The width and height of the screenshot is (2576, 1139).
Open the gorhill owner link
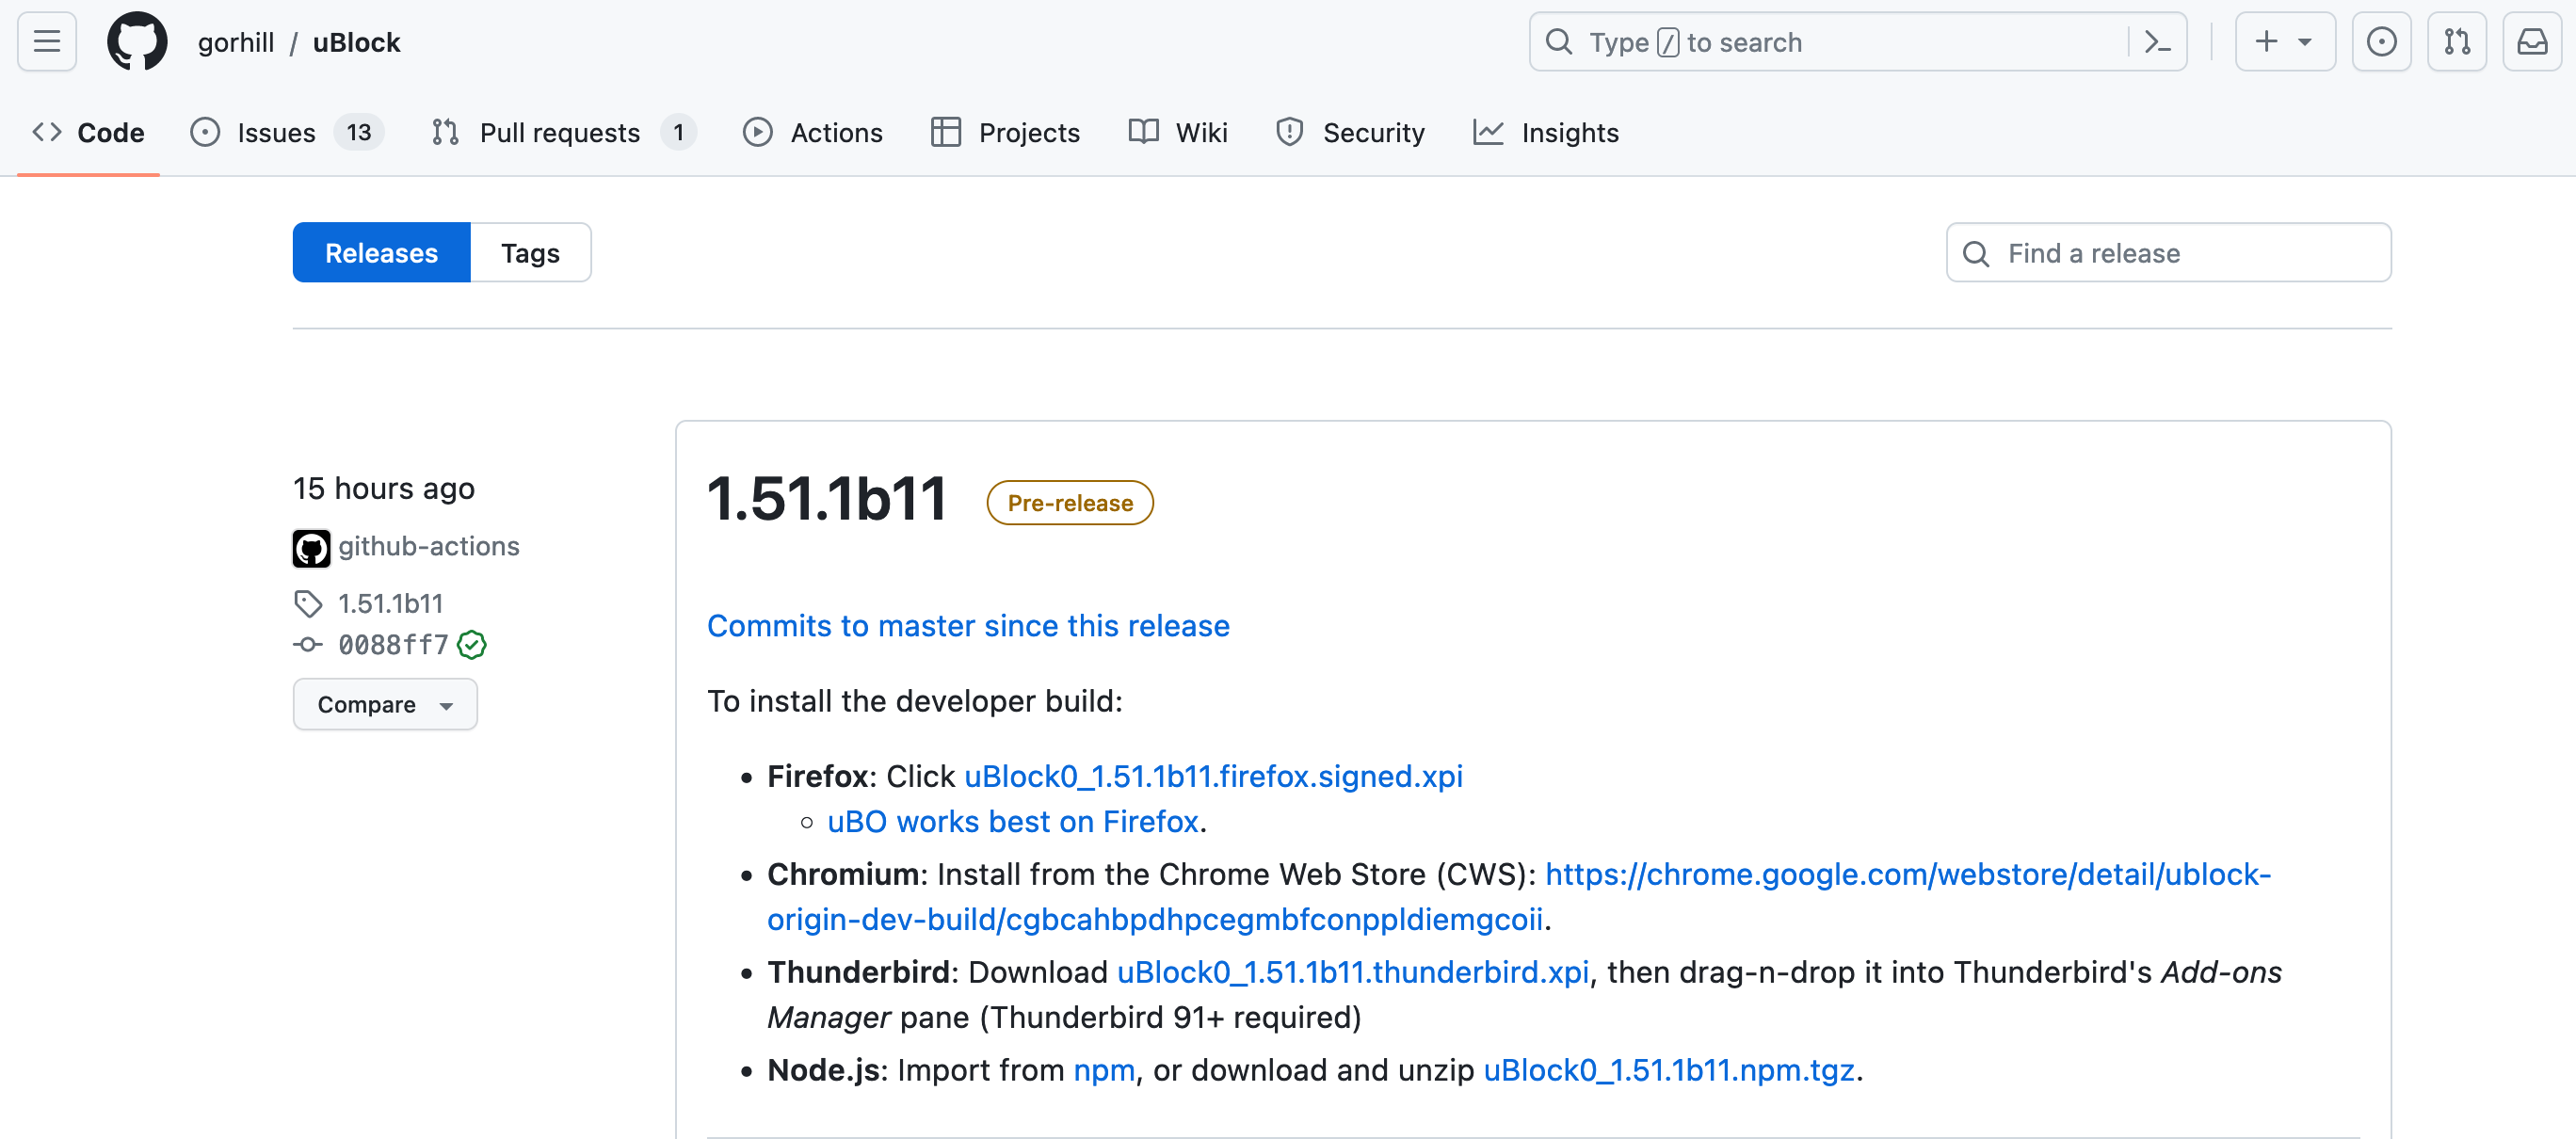coord(235,42)
